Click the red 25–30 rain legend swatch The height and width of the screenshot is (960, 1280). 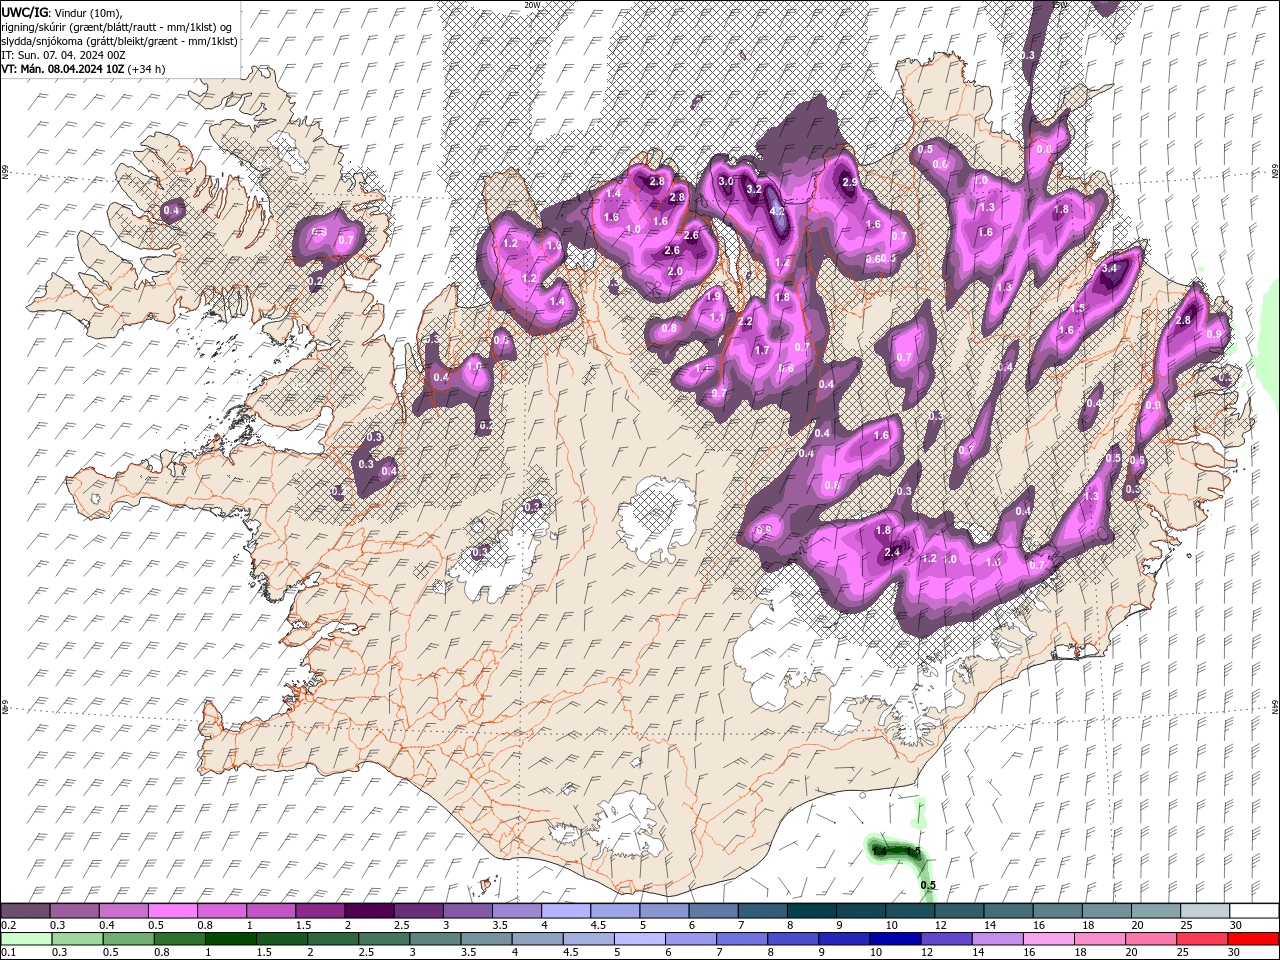click(1202, 939)
